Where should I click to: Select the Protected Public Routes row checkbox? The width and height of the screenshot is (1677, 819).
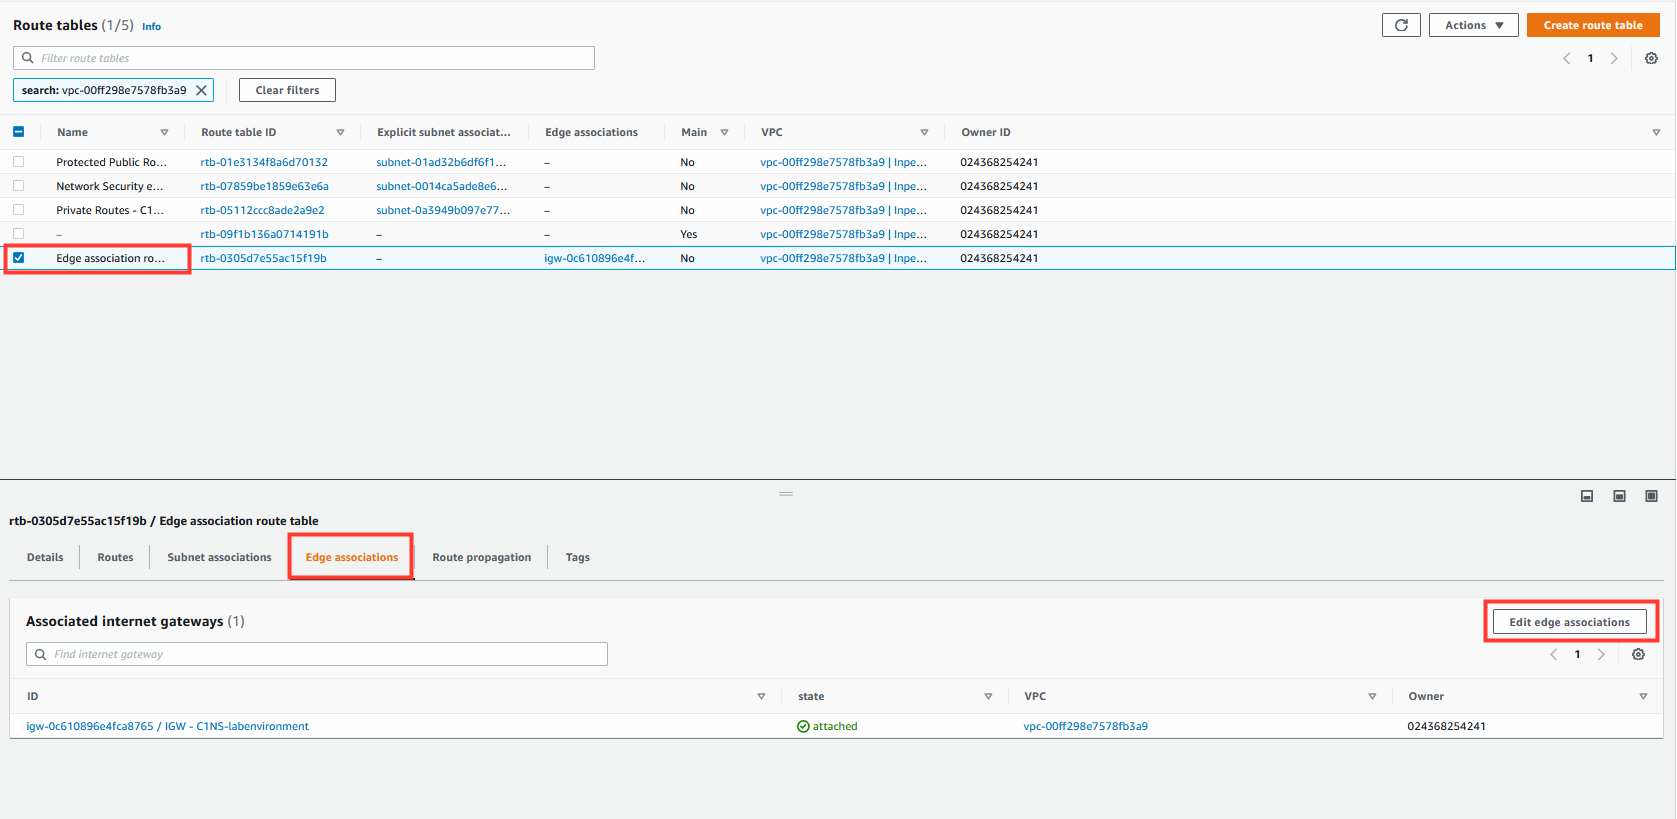(x=18, y=161)
